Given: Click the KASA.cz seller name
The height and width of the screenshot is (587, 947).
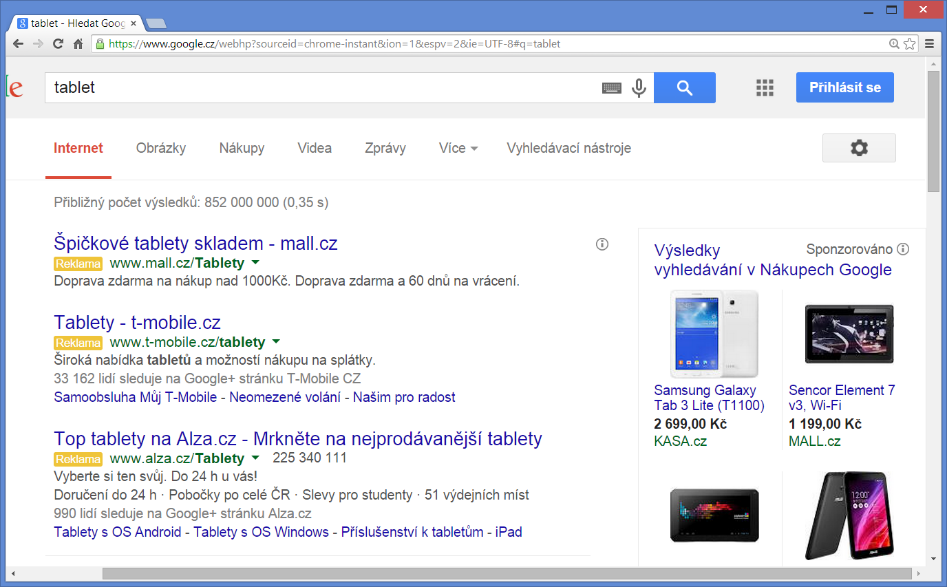Looking at the screenshot, I should click(680, 441).
